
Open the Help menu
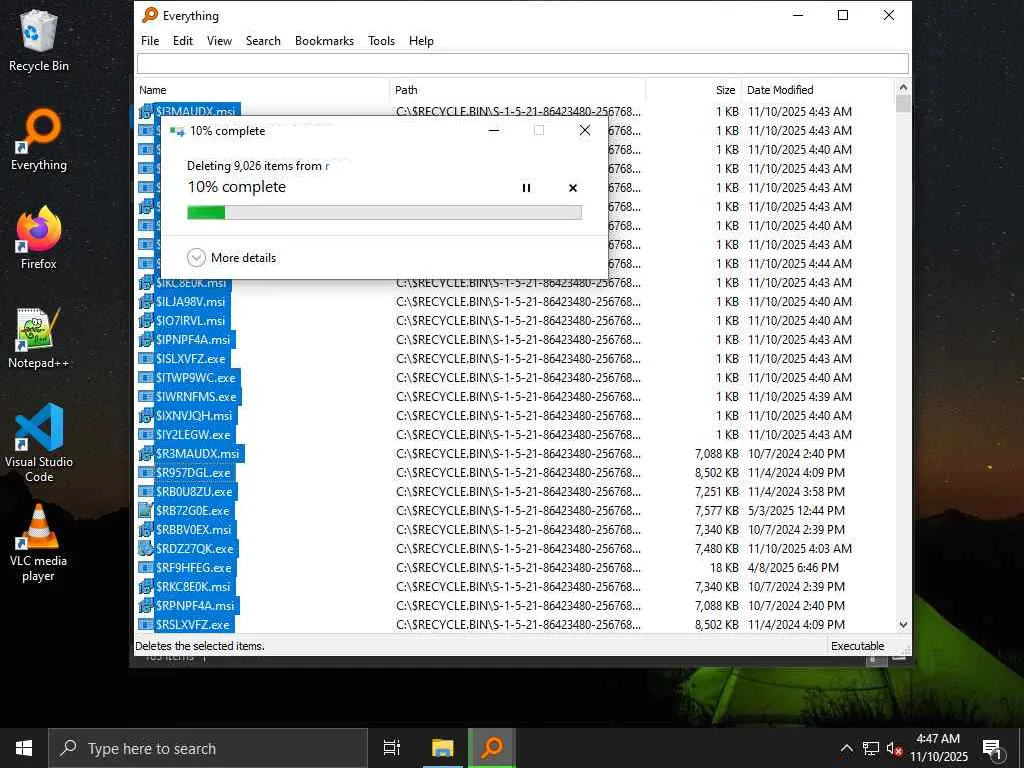[x=421, y=40]
